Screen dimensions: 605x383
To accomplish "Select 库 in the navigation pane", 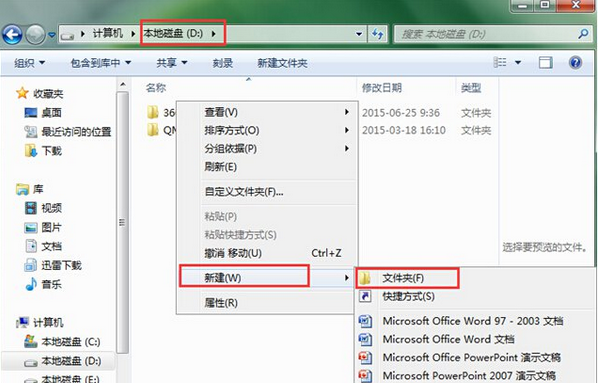I will 30,189.
